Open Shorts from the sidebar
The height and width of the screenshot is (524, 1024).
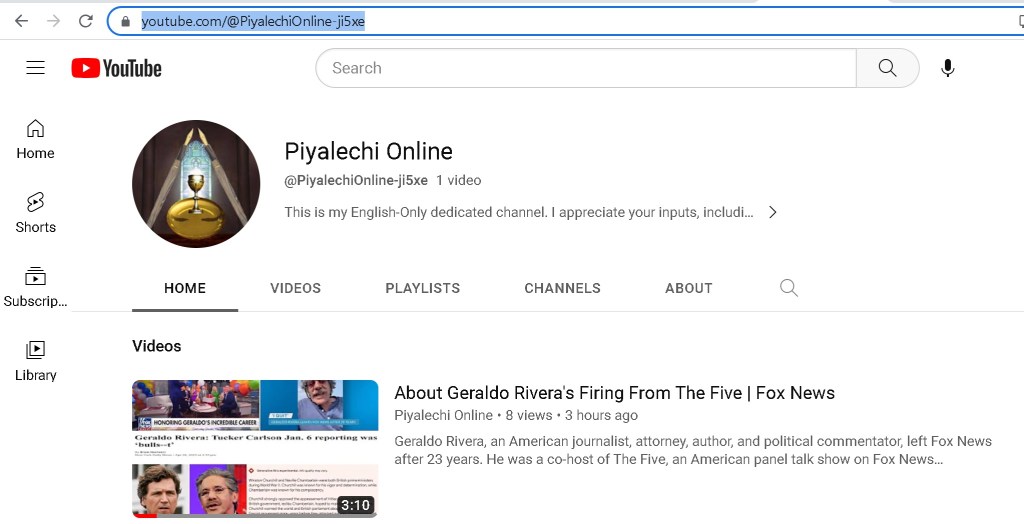35,213
